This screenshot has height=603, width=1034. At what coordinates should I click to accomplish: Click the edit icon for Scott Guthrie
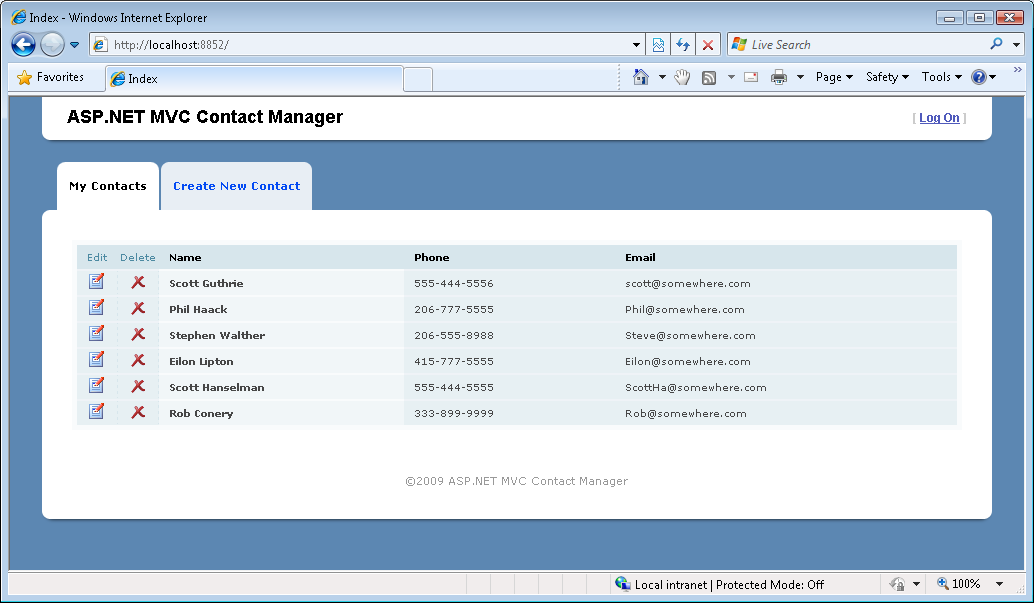pos(96,282)
